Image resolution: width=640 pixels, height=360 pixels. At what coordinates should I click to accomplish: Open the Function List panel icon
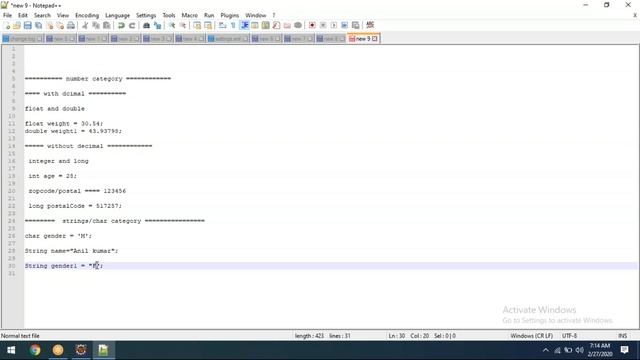(x=276, y=25)
